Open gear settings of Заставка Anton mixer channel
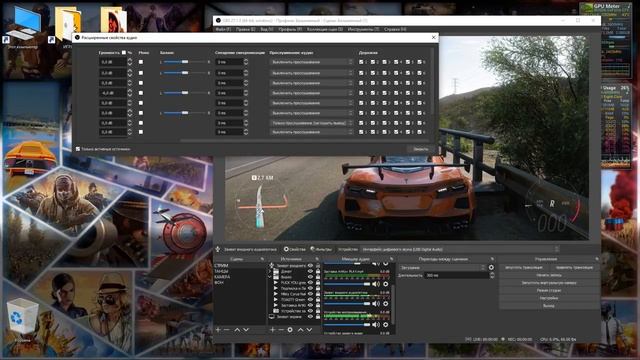This screenshot has height=360, width=640. point(386,284)
